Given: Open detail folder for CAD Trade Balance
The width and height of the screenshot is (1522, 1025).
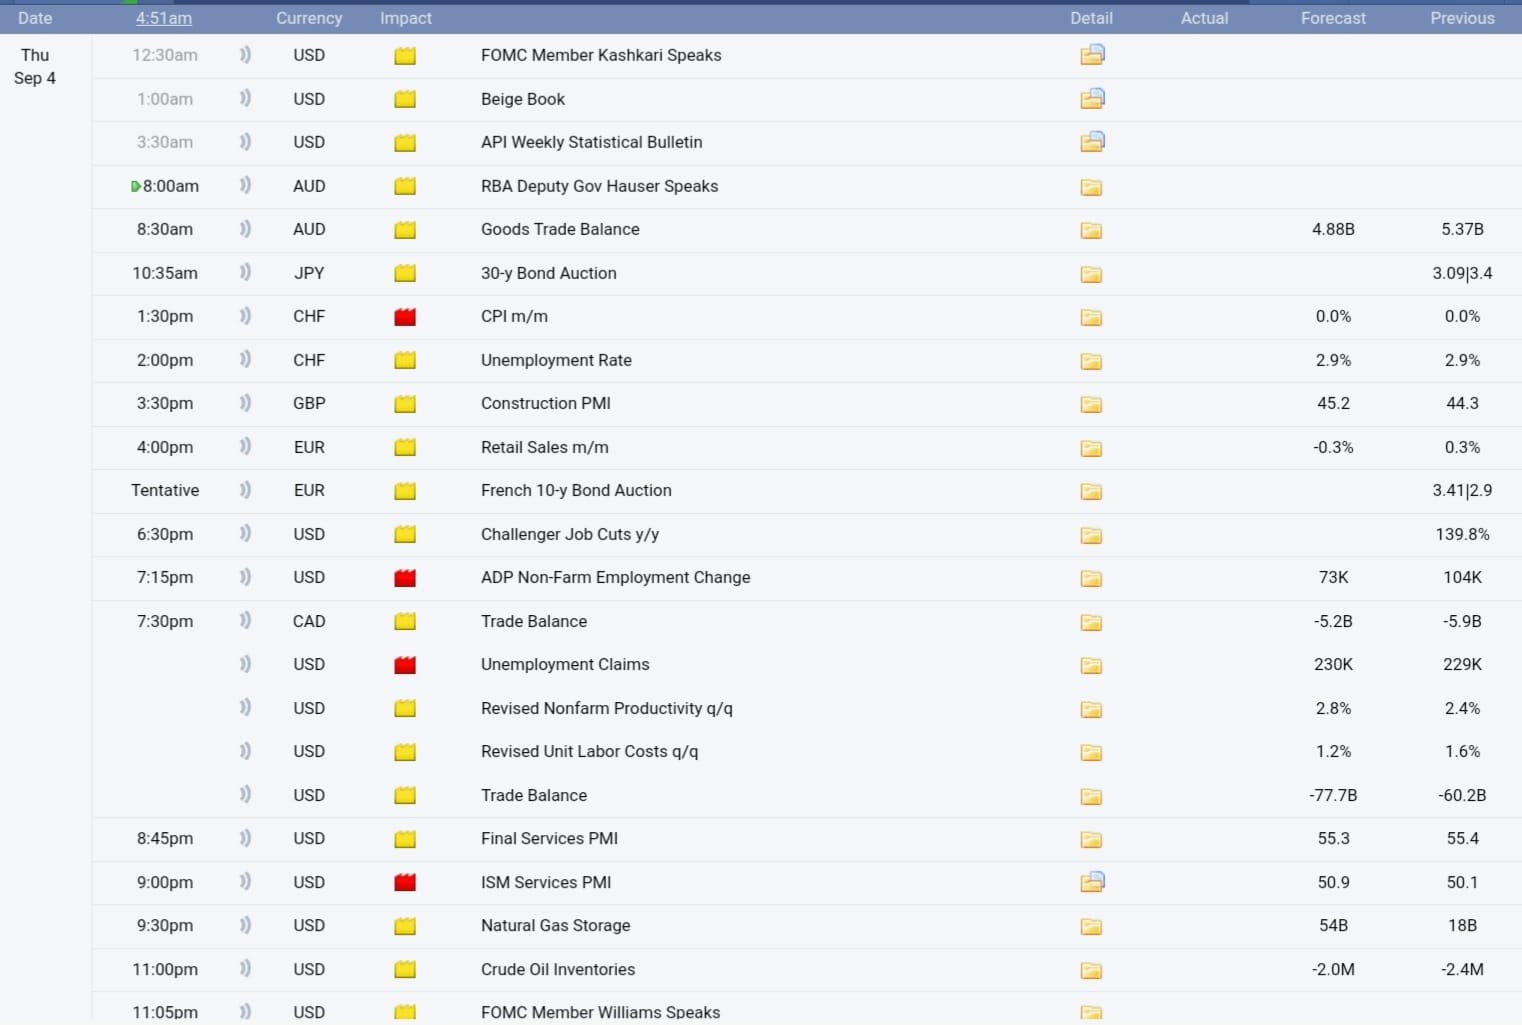Looking at the screenshot, I should tap(1091, 622).
